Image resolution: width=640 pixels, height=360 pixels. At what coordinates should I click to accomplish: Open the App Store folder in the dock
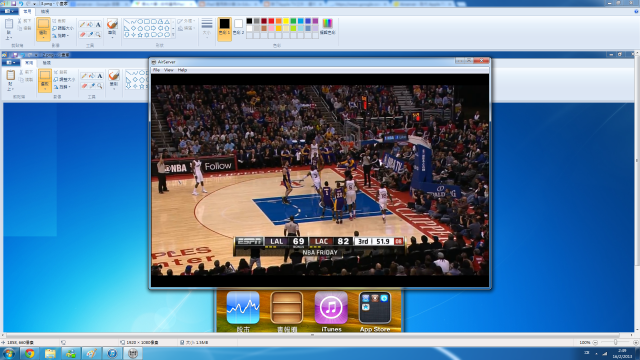[375, 308]
